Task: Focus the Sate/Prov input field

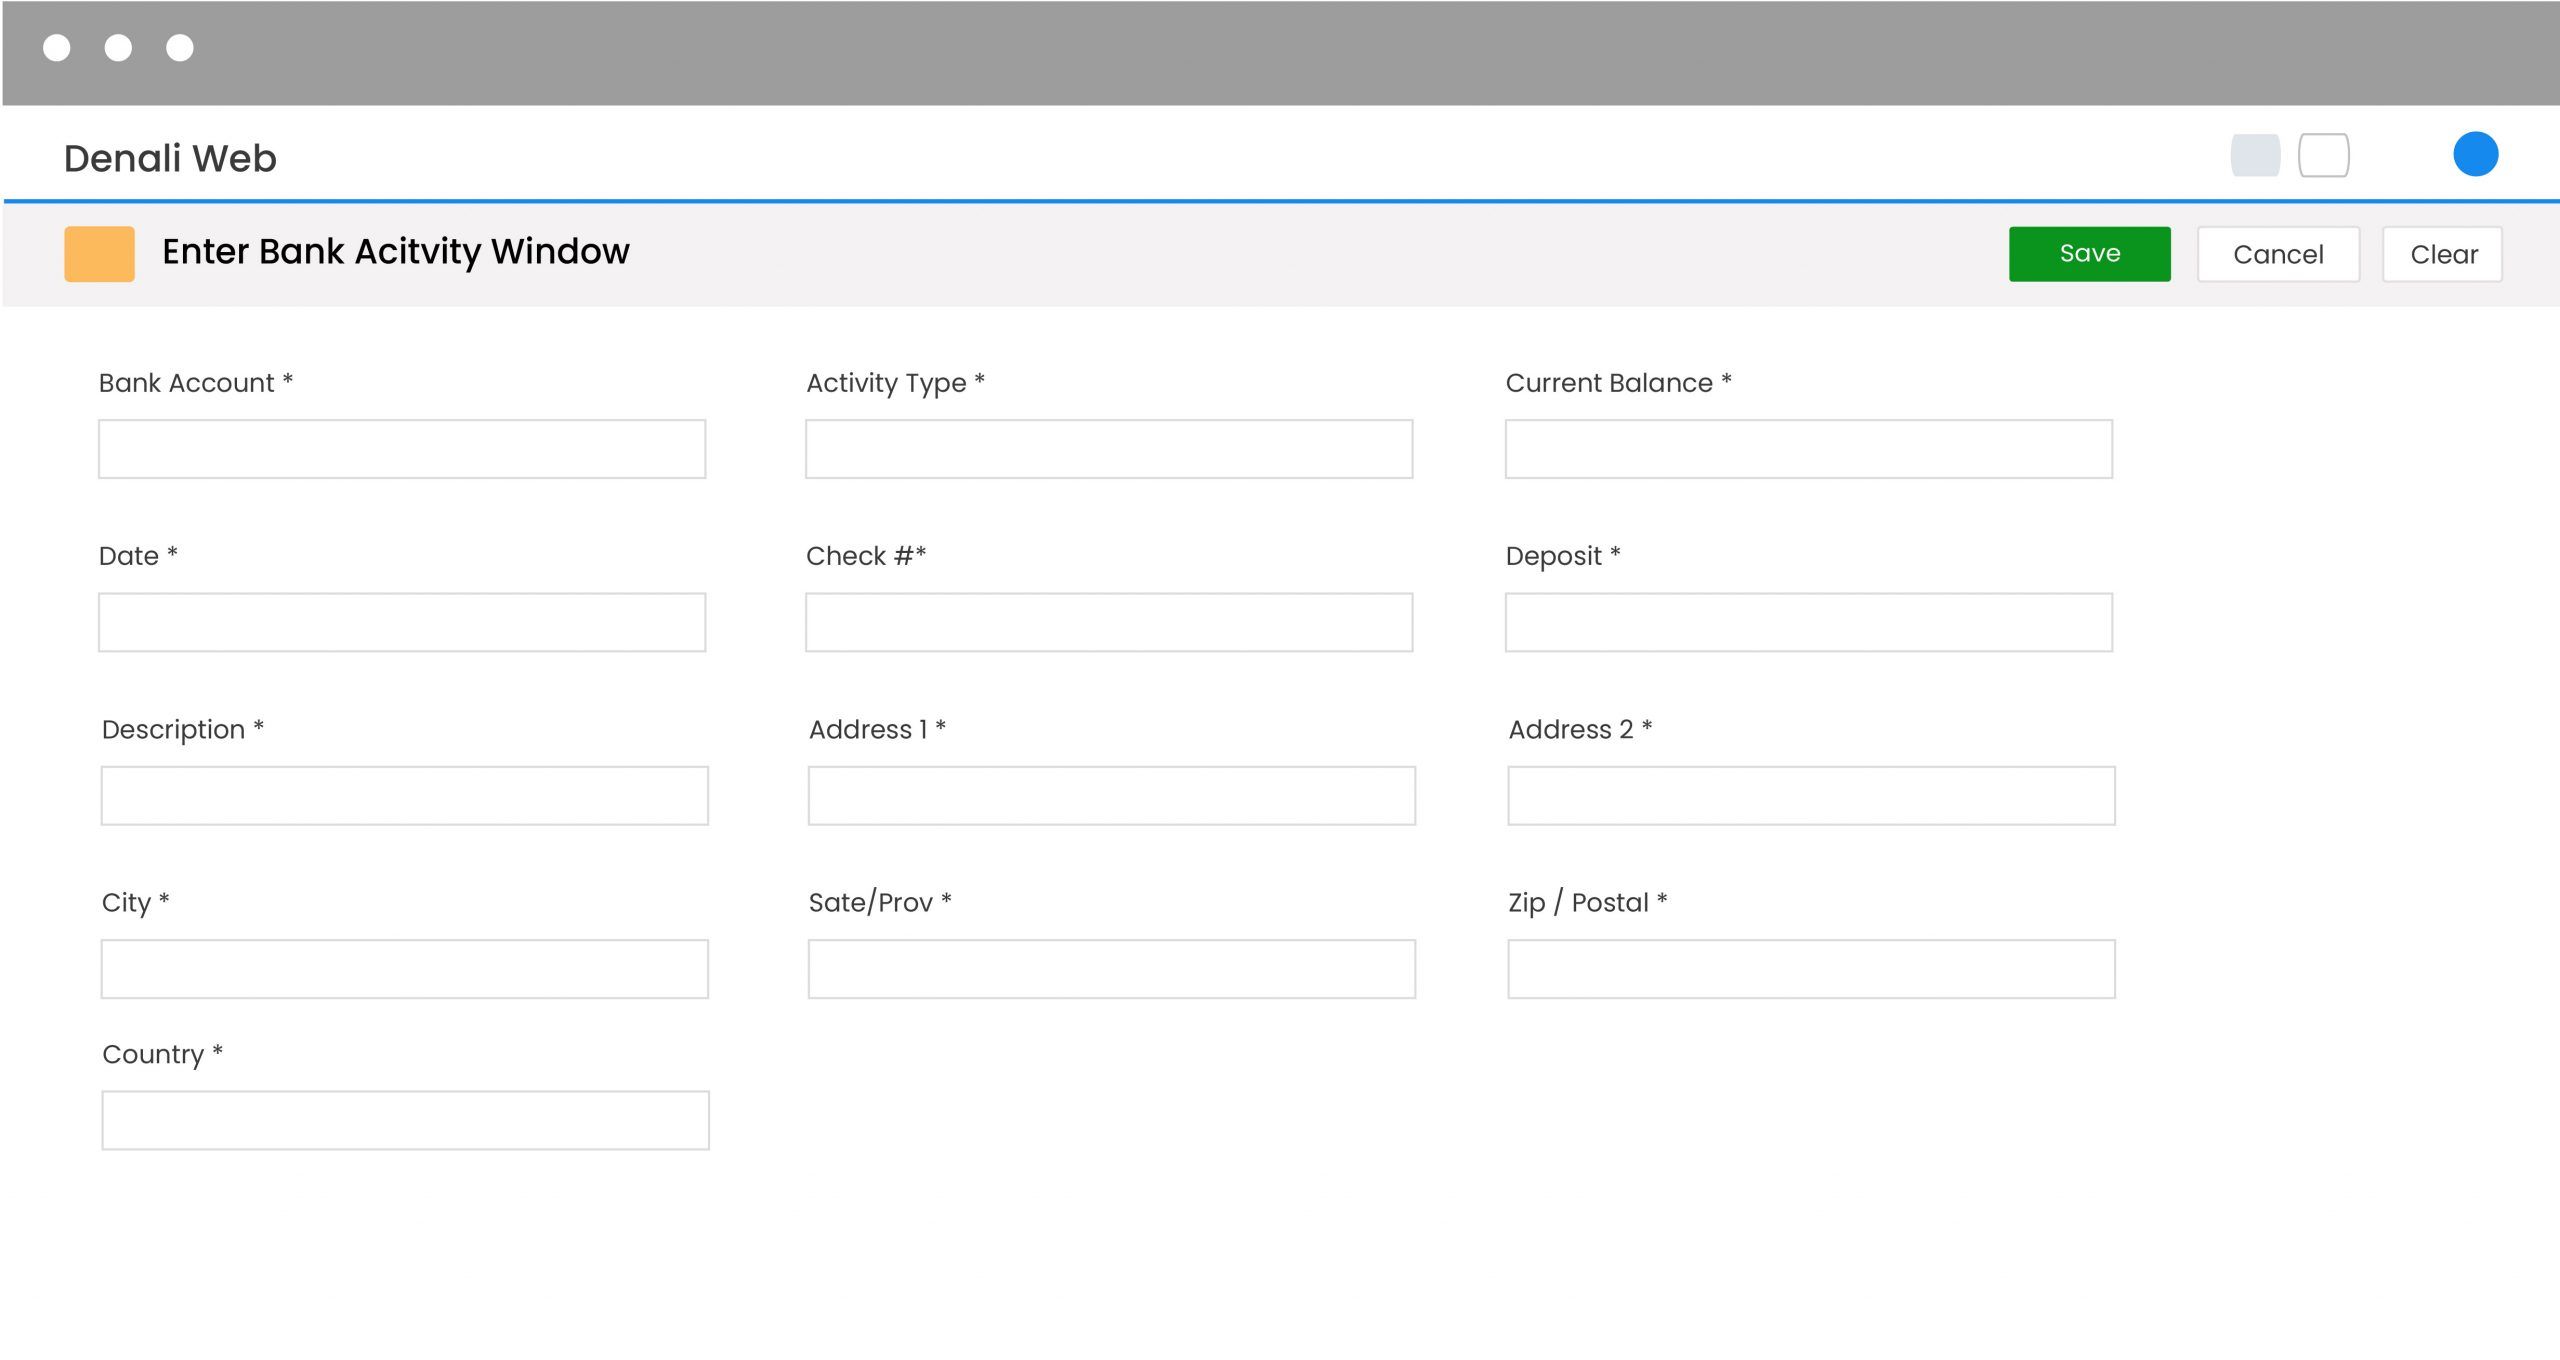Action: point(1111,969)
